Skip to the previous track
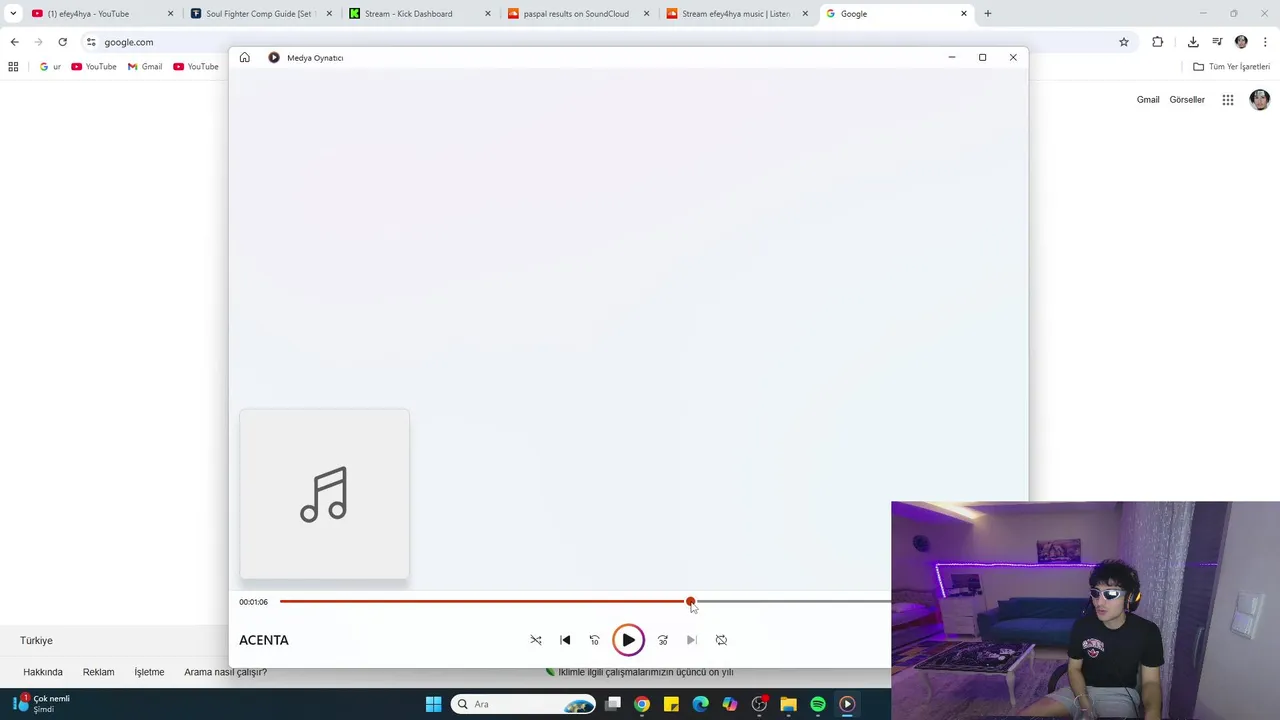 pyautogui.click(x=565, y=640)
